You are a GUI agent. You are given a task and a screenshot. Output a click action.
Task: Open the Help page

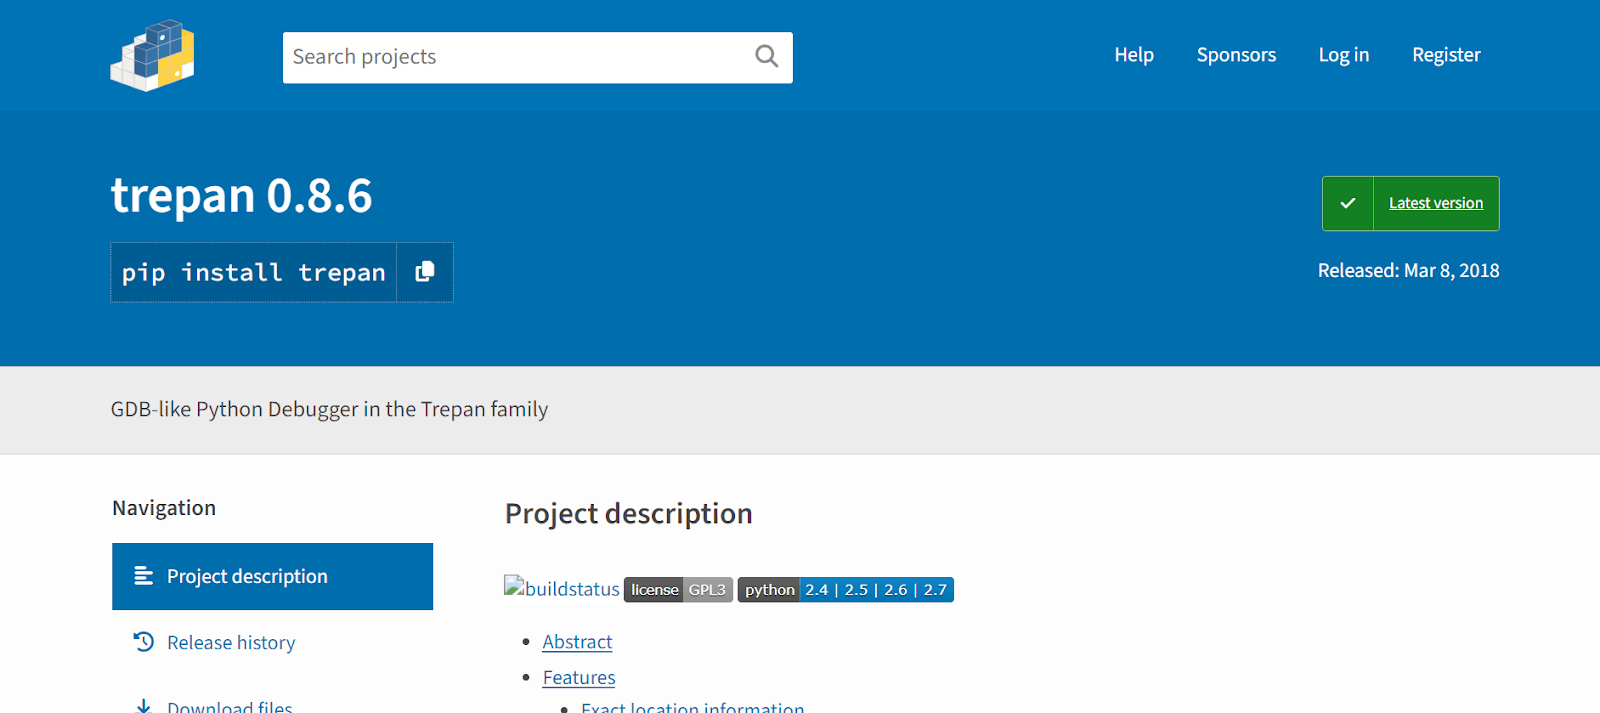(x=1134, y=55)
